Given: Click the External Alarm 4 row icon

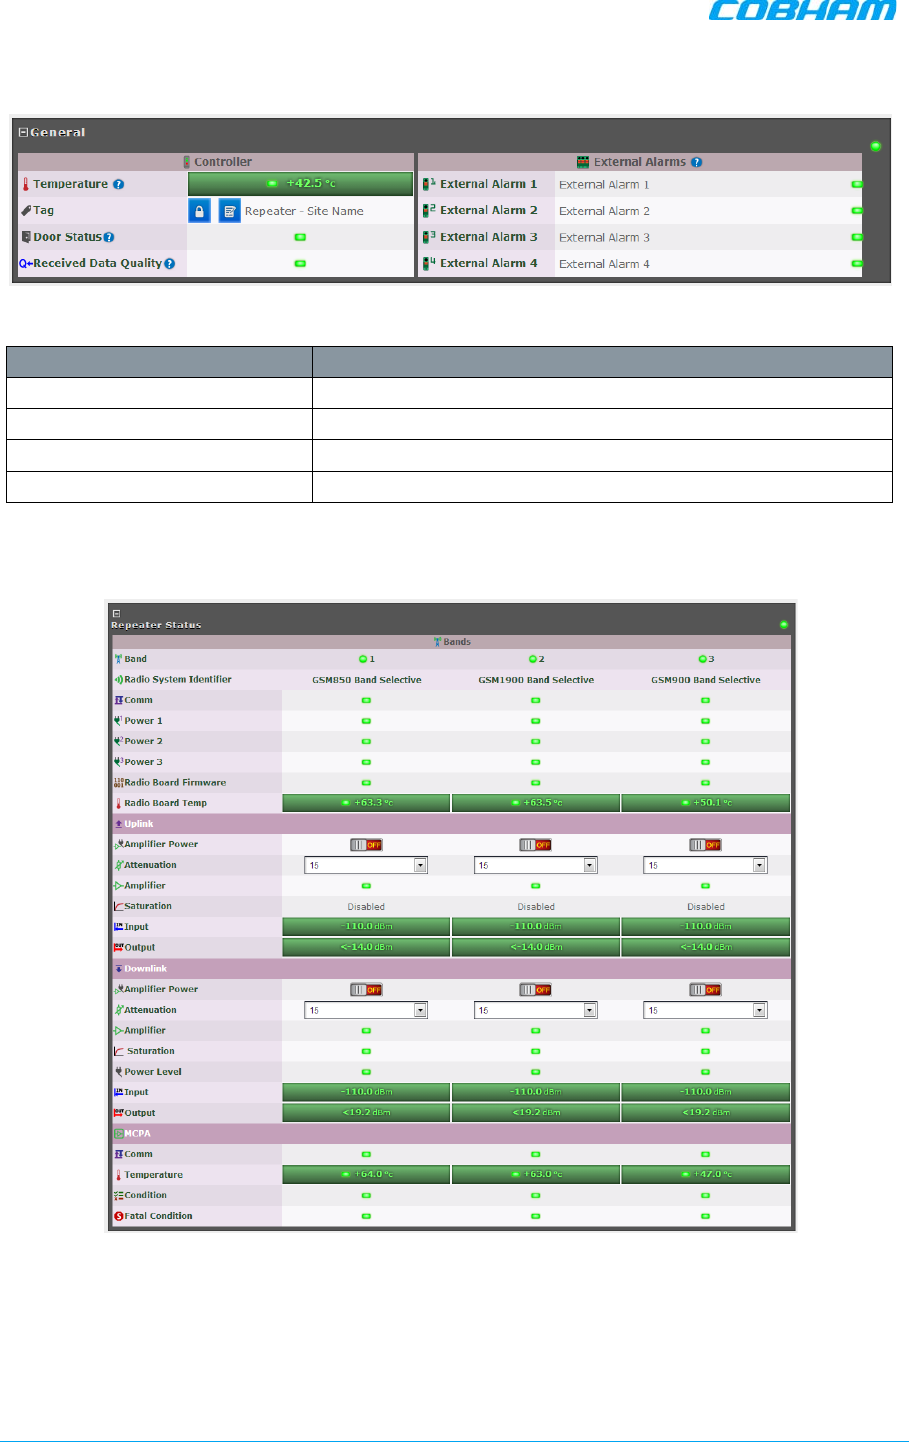Looking at the screenshot, I should click(428, 263).
